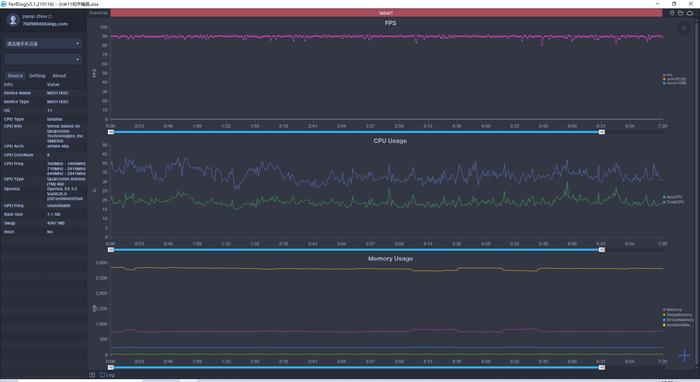Switch to the Setting tab
700x382 pixels.
tap(37, 76)
